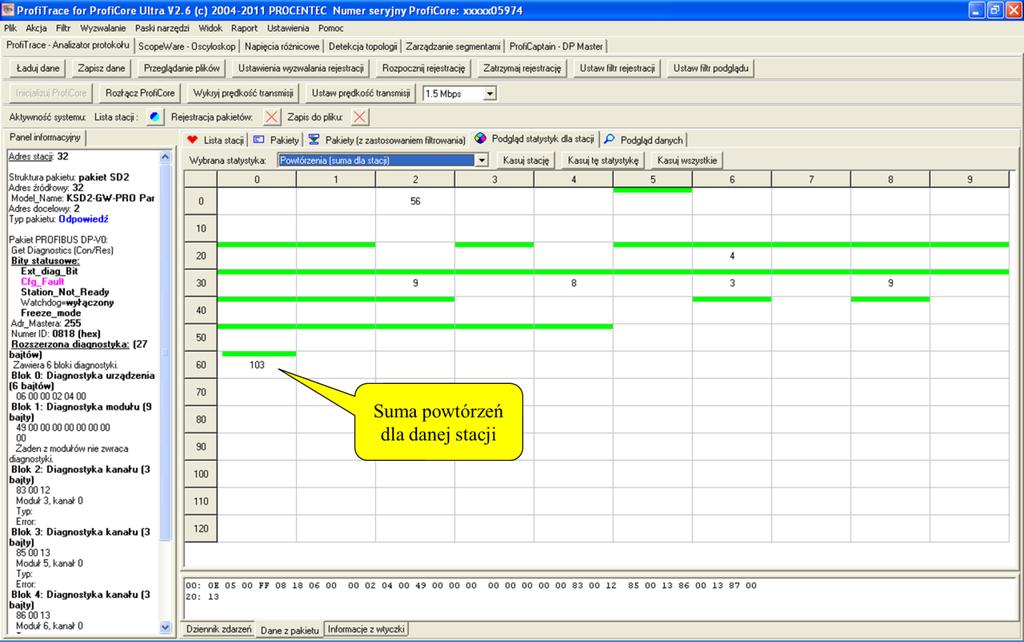Open Ustawienia wyzwalania rejestracji
Screen dimensions: 1024x642
tap(300, 68)
